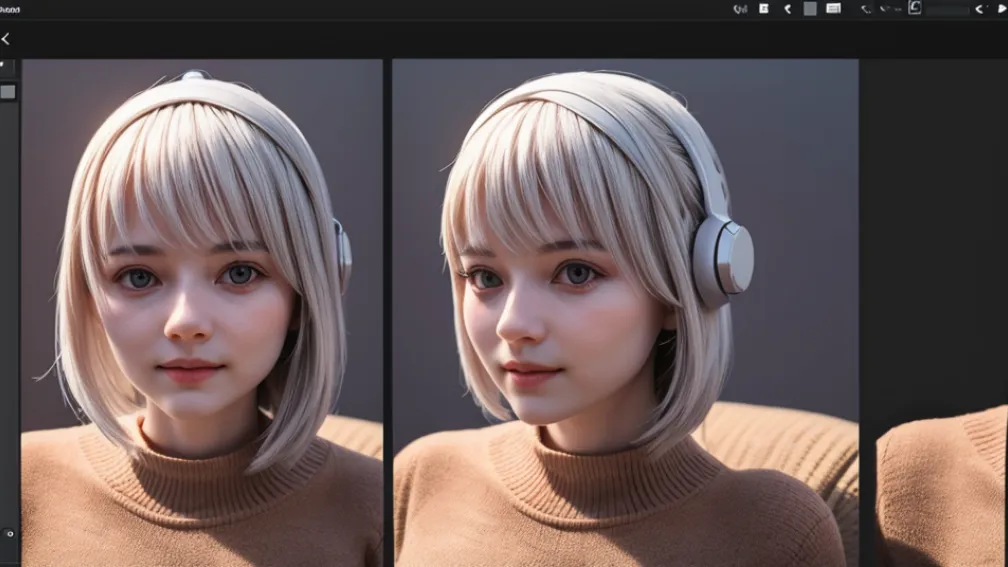Click the small circle icon at the sidebar bottom

9,534
